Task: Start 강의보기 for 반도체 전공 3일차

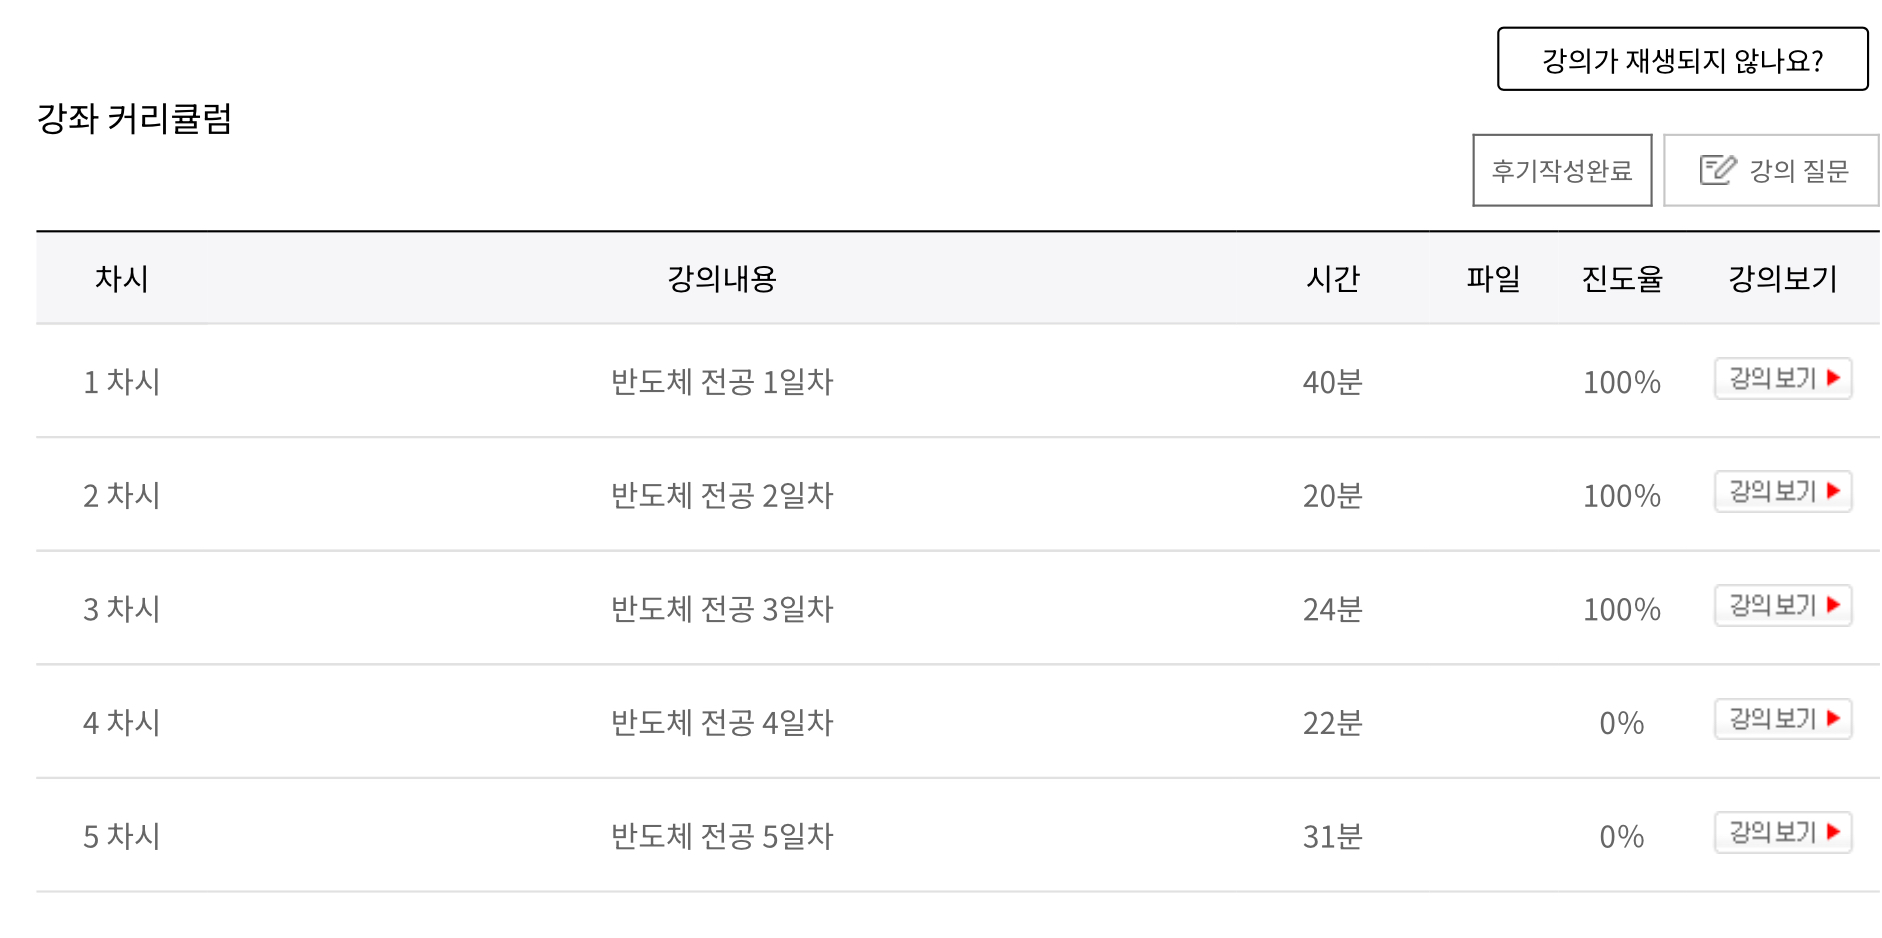Action: tap(1783, 606)
